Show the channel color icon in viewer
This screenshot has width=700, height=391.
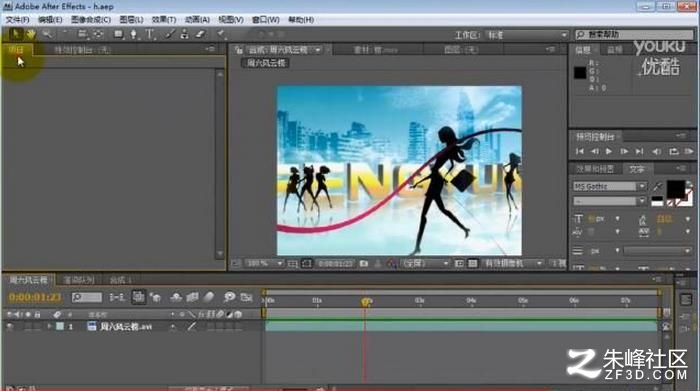click(392, 264)
